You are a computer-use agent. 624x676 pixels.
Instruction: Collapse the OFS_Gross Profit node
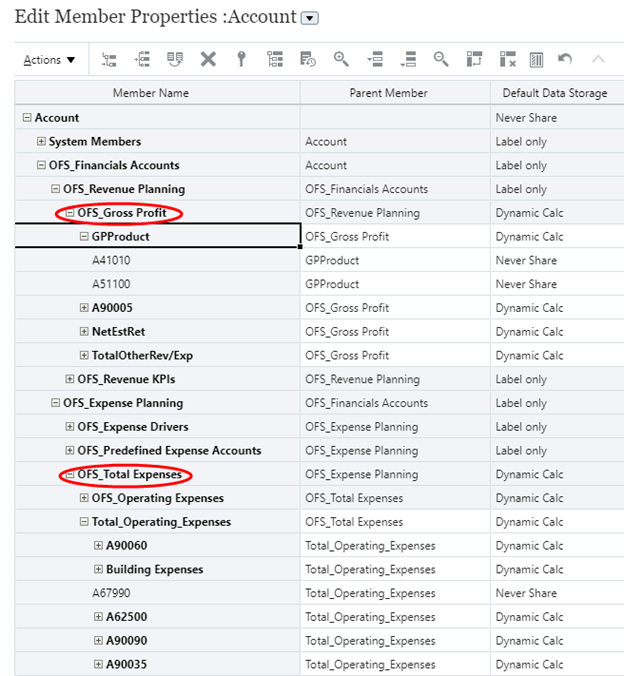[70, 213]
